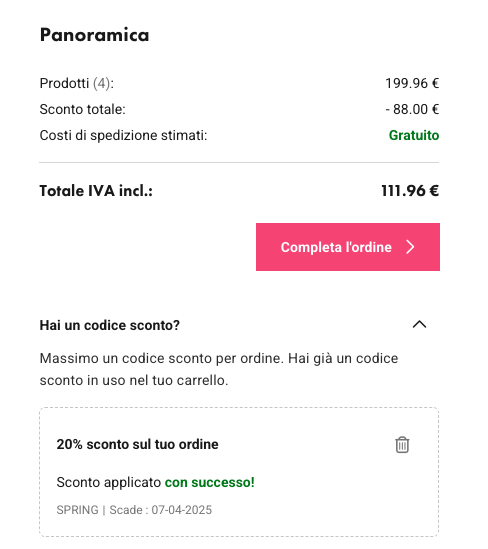Click the green Gratuito shipping text
The width and height of the screenshot is (488, 549).
point(414,135)
